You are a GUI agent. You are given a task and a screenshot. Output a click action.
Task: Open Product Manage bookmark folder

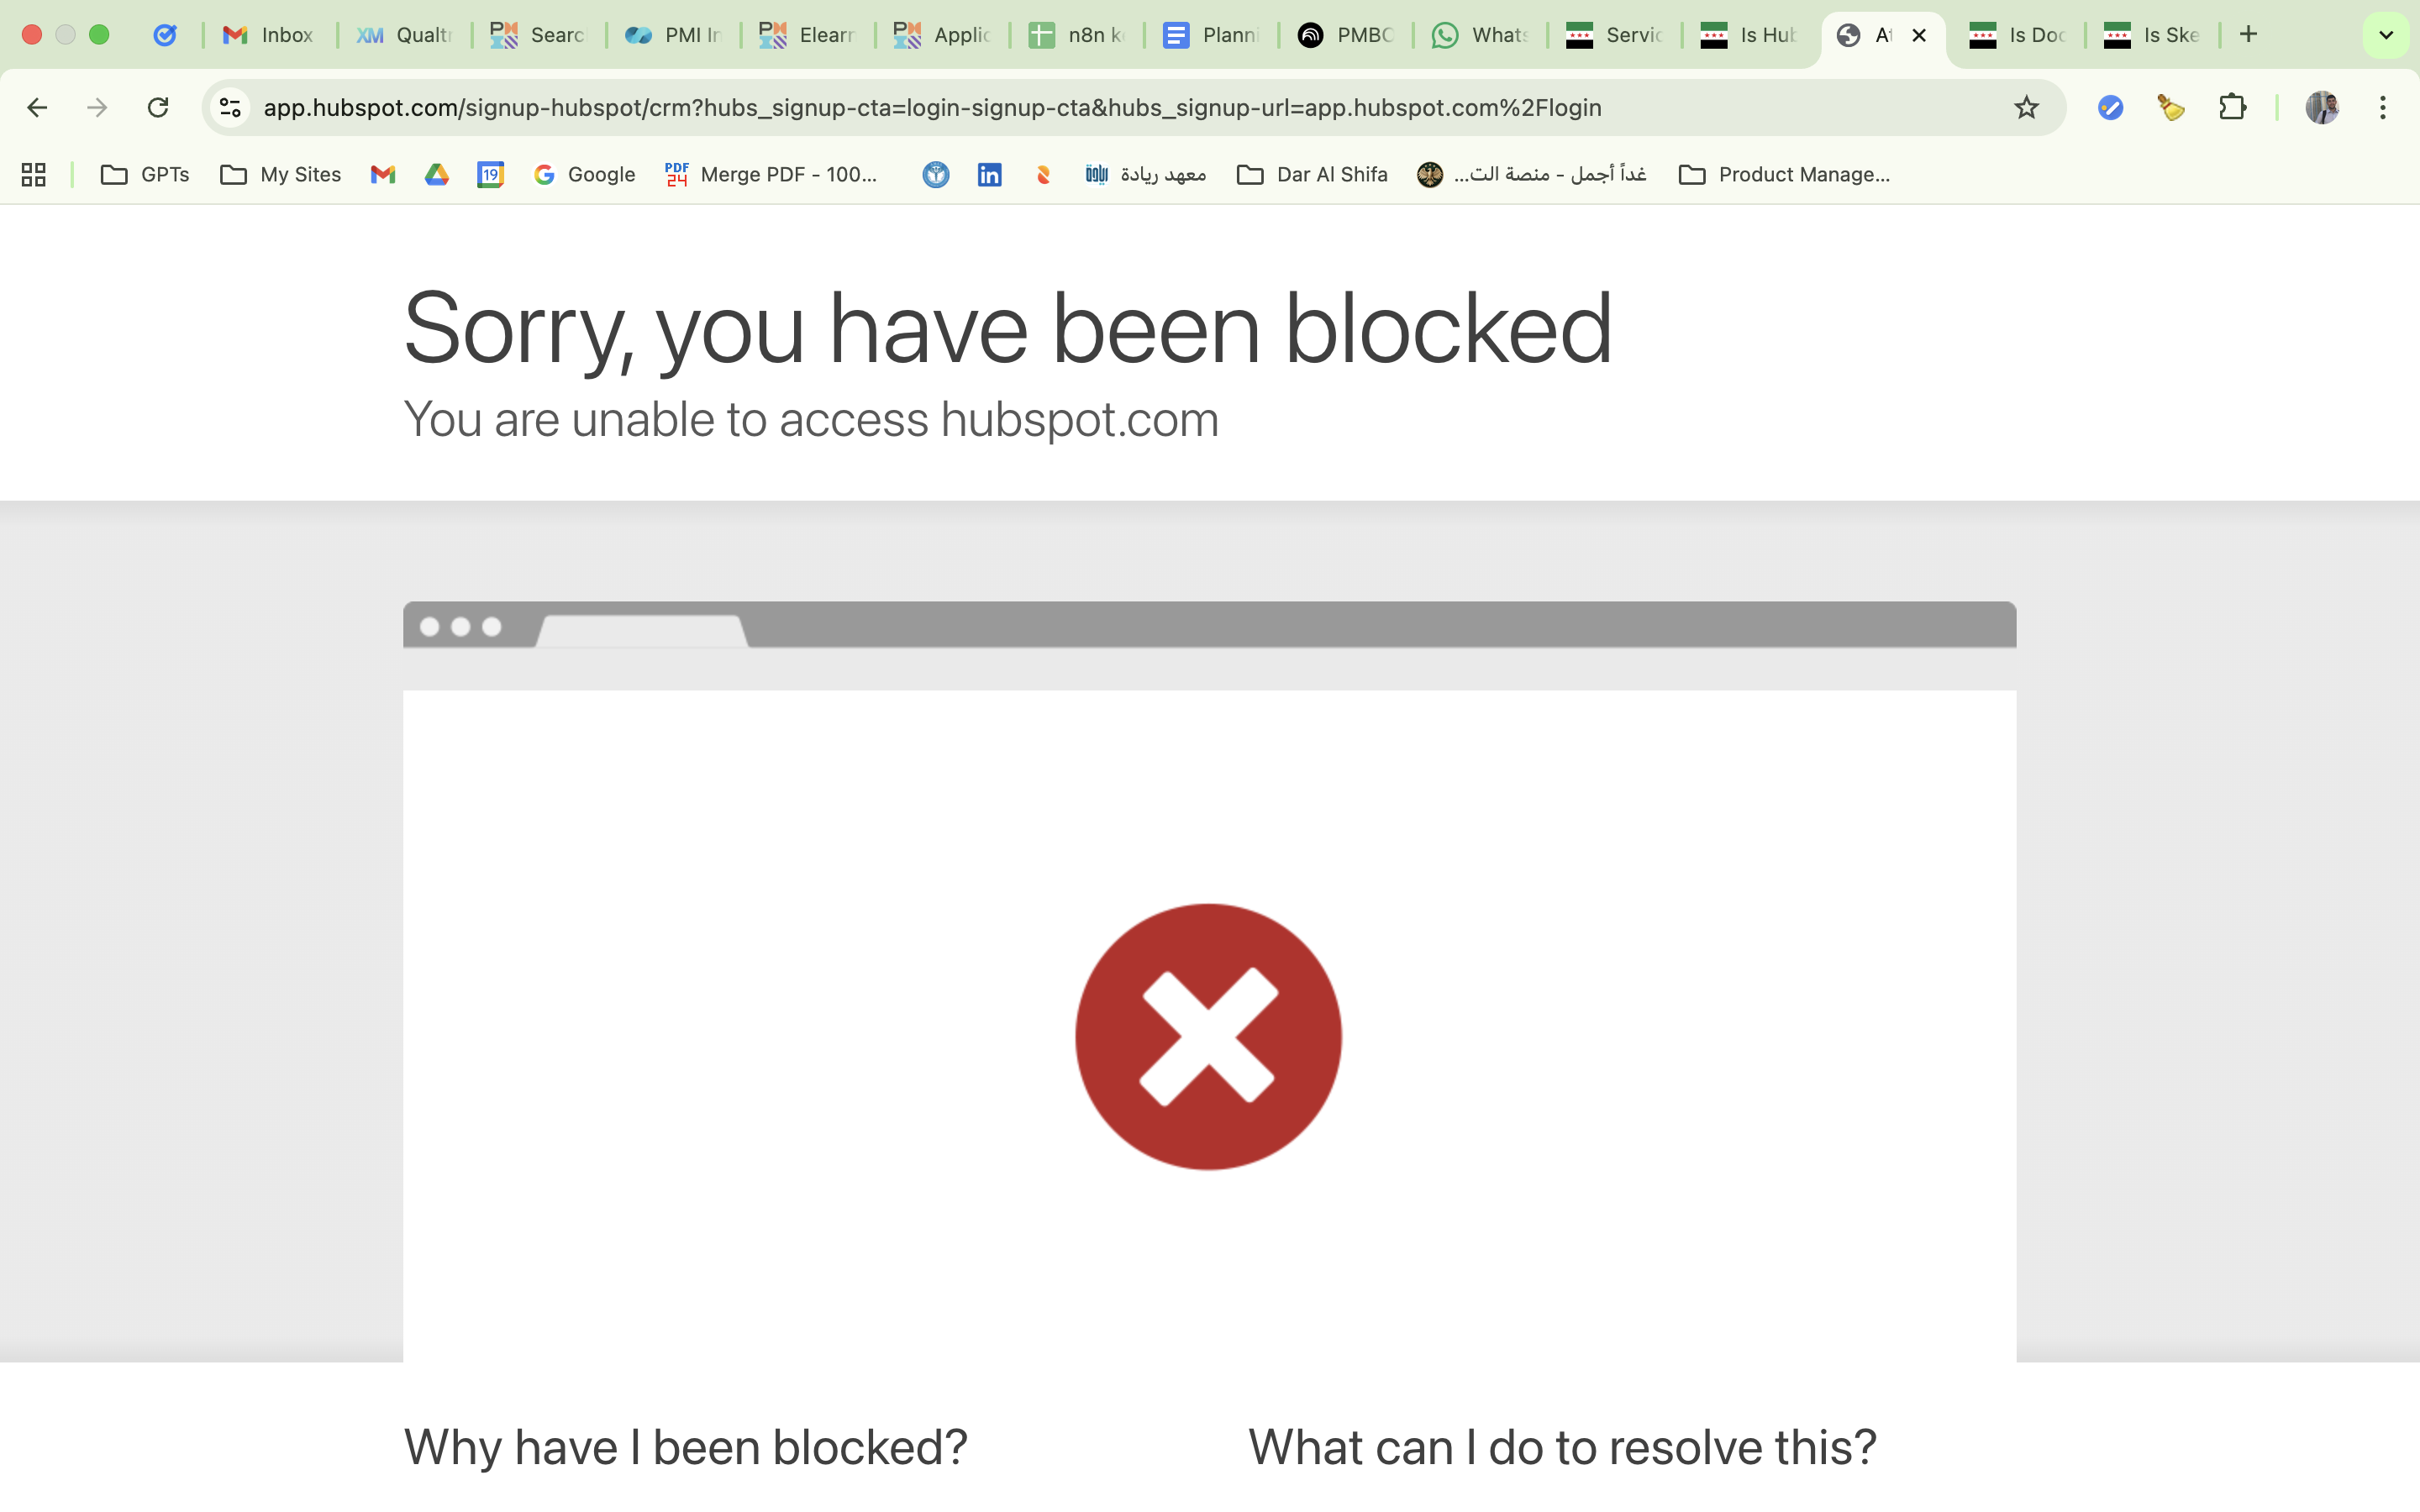pos(1784,175)
